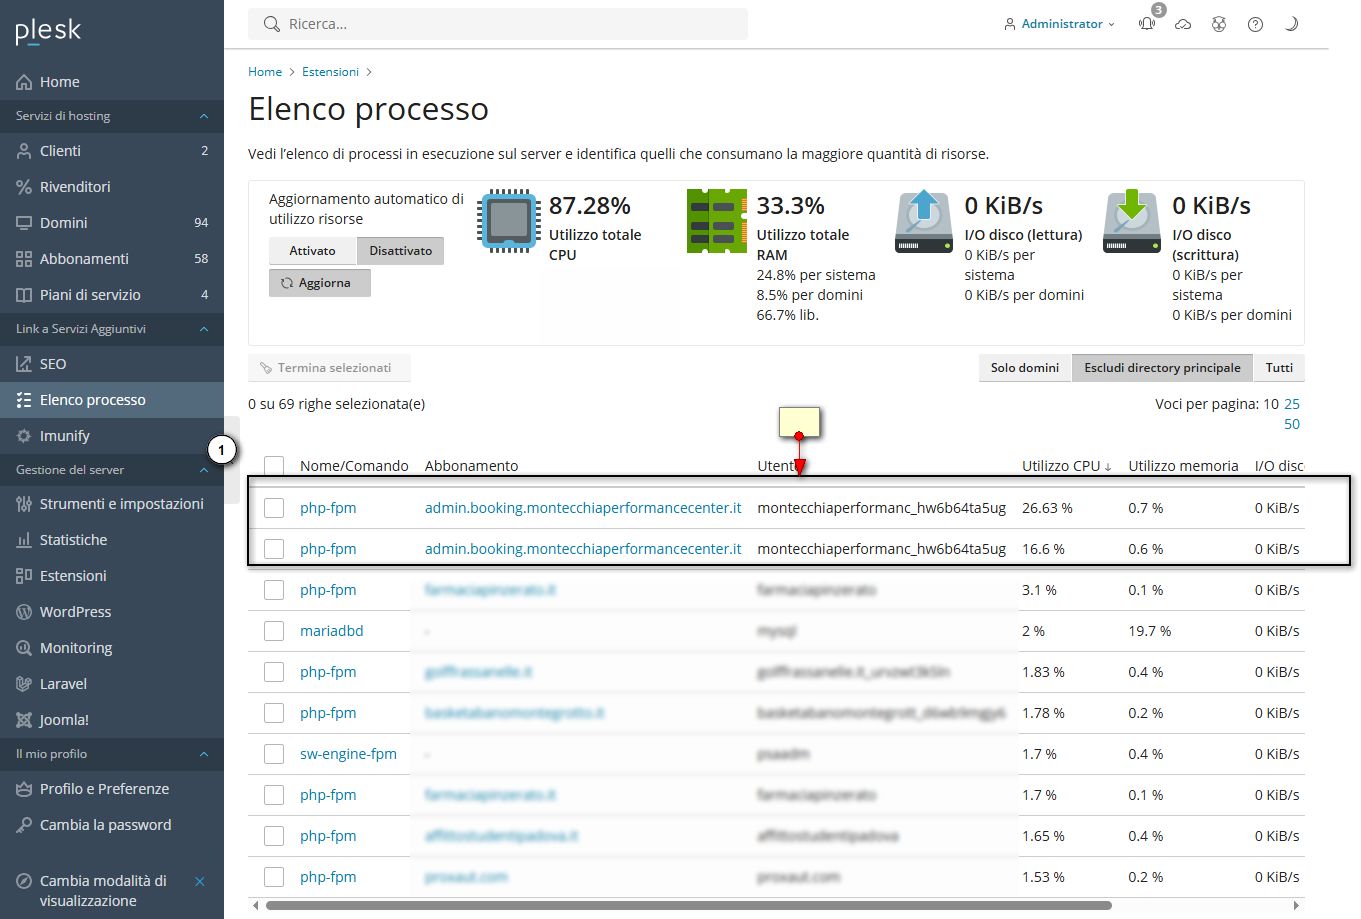The width and height of the screenshot is (1361, 919).
Task: Click the Aggiorna refresh button
Action: tap(319, 283)
